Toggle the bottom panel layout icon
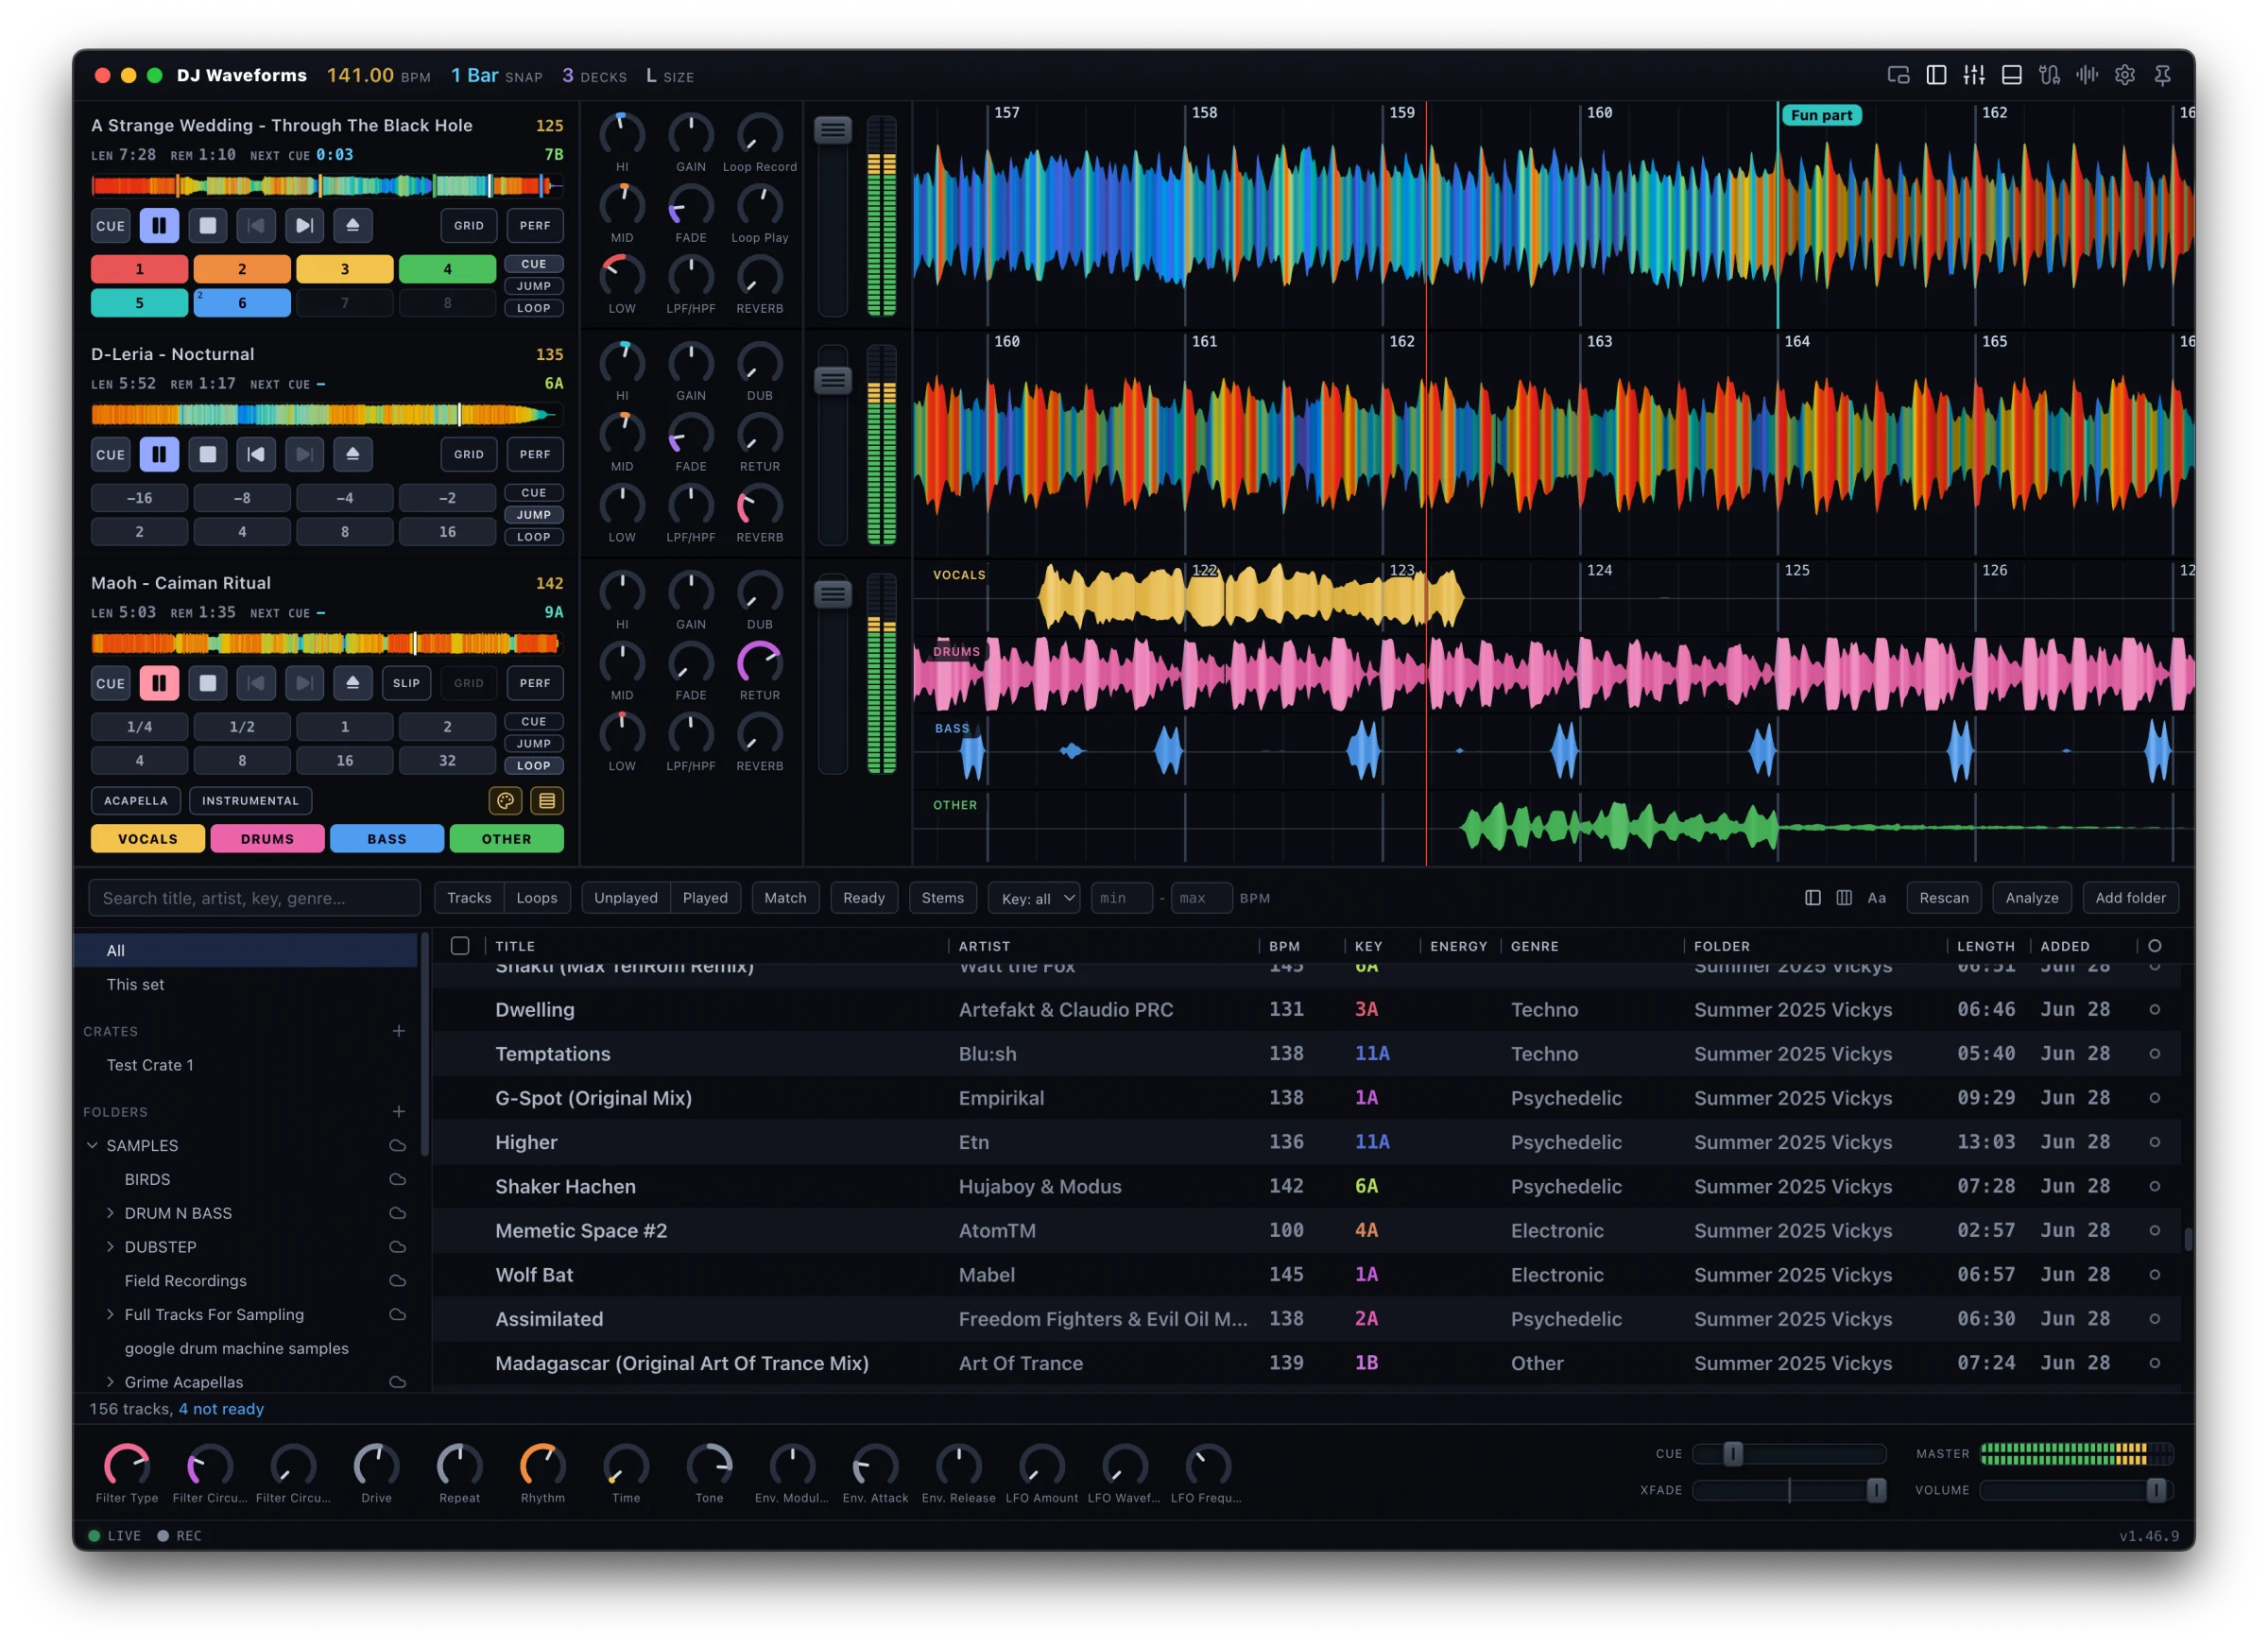 [2012, 75]
